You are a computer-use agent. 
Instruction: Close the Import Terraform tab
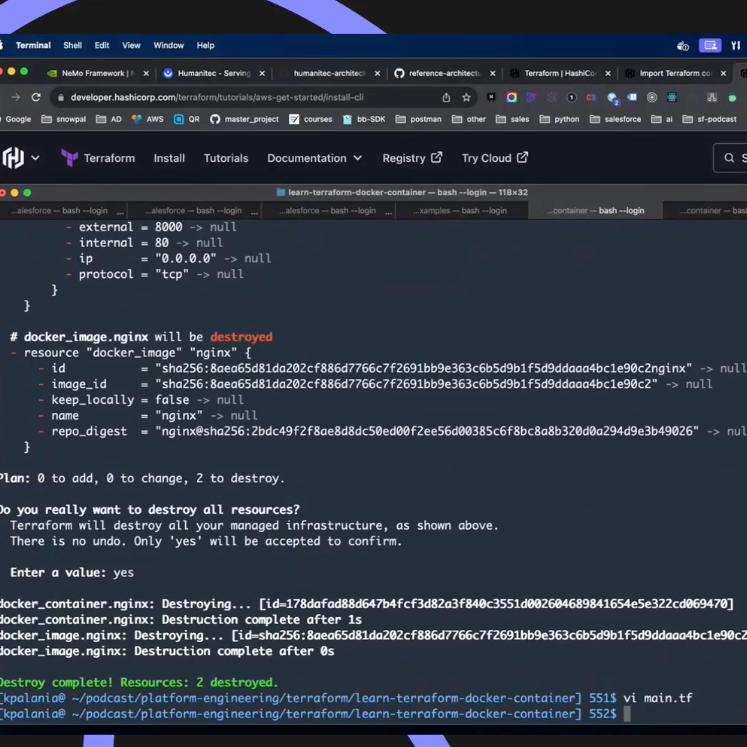coord(723,73)
